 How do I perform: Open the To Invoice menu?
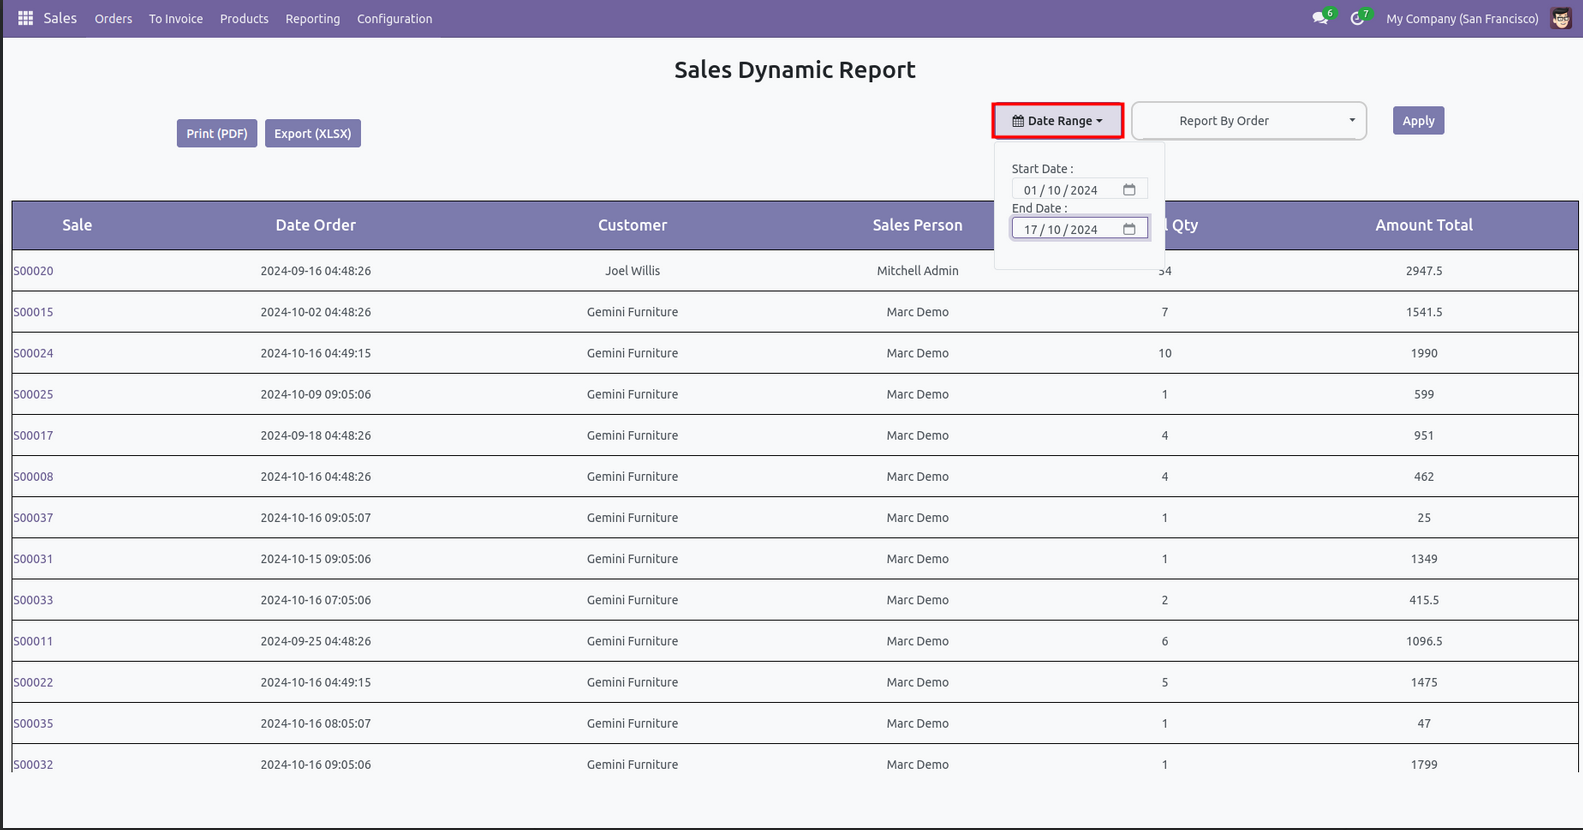coord(176,19)
